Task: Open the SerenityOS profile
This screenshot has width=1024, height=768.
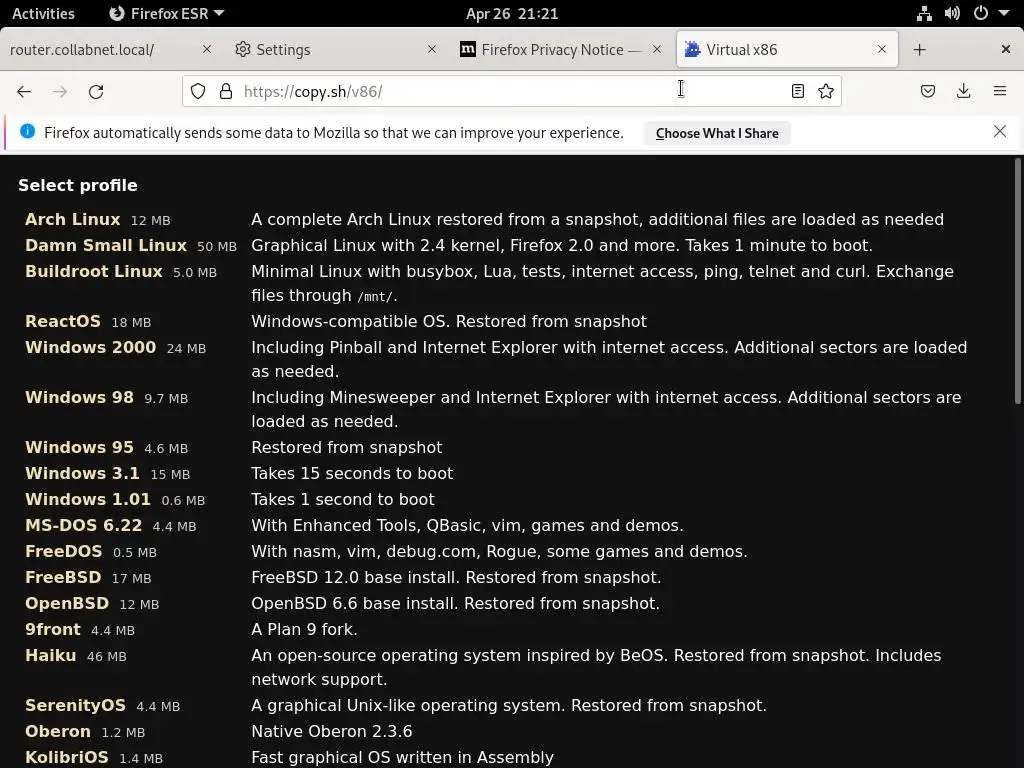Action: [75, 705]
